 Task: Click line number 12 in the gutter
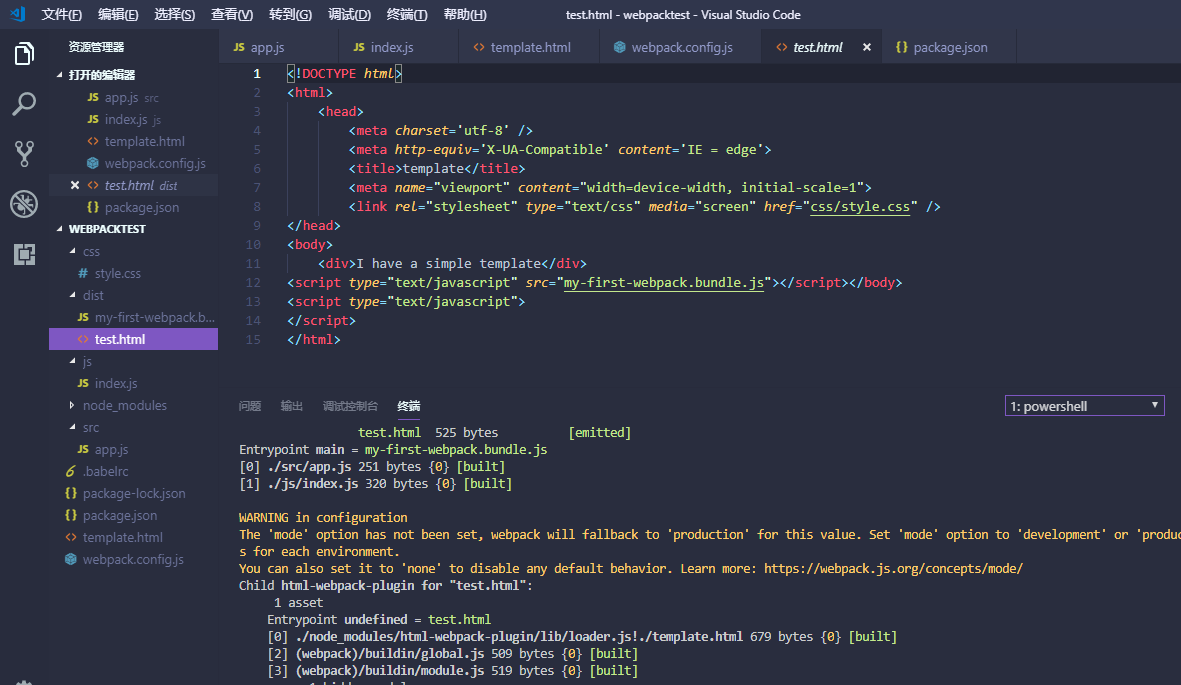253,283
